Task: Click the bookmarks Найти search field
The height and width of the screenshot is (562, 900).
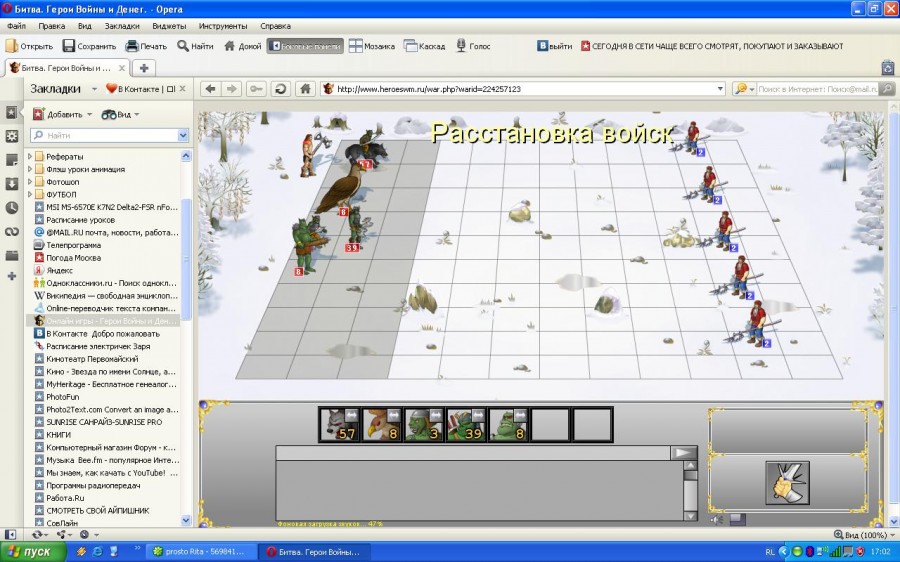Action: [x=104, y=135]
